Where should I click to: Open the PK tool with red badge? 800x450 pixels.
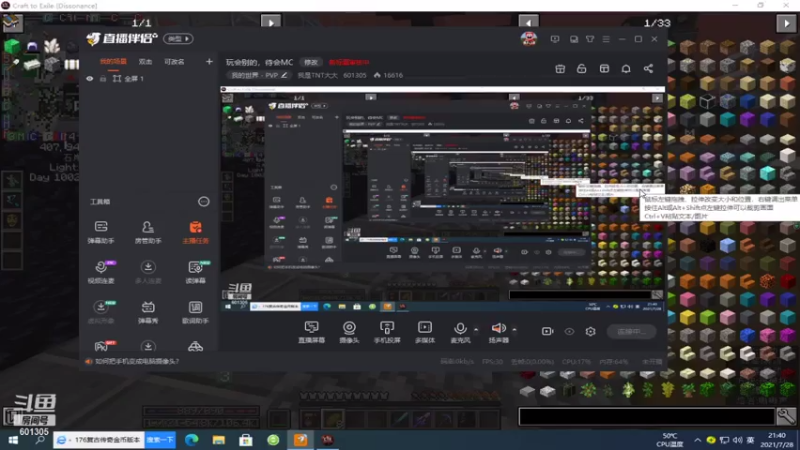coord(102,345)
